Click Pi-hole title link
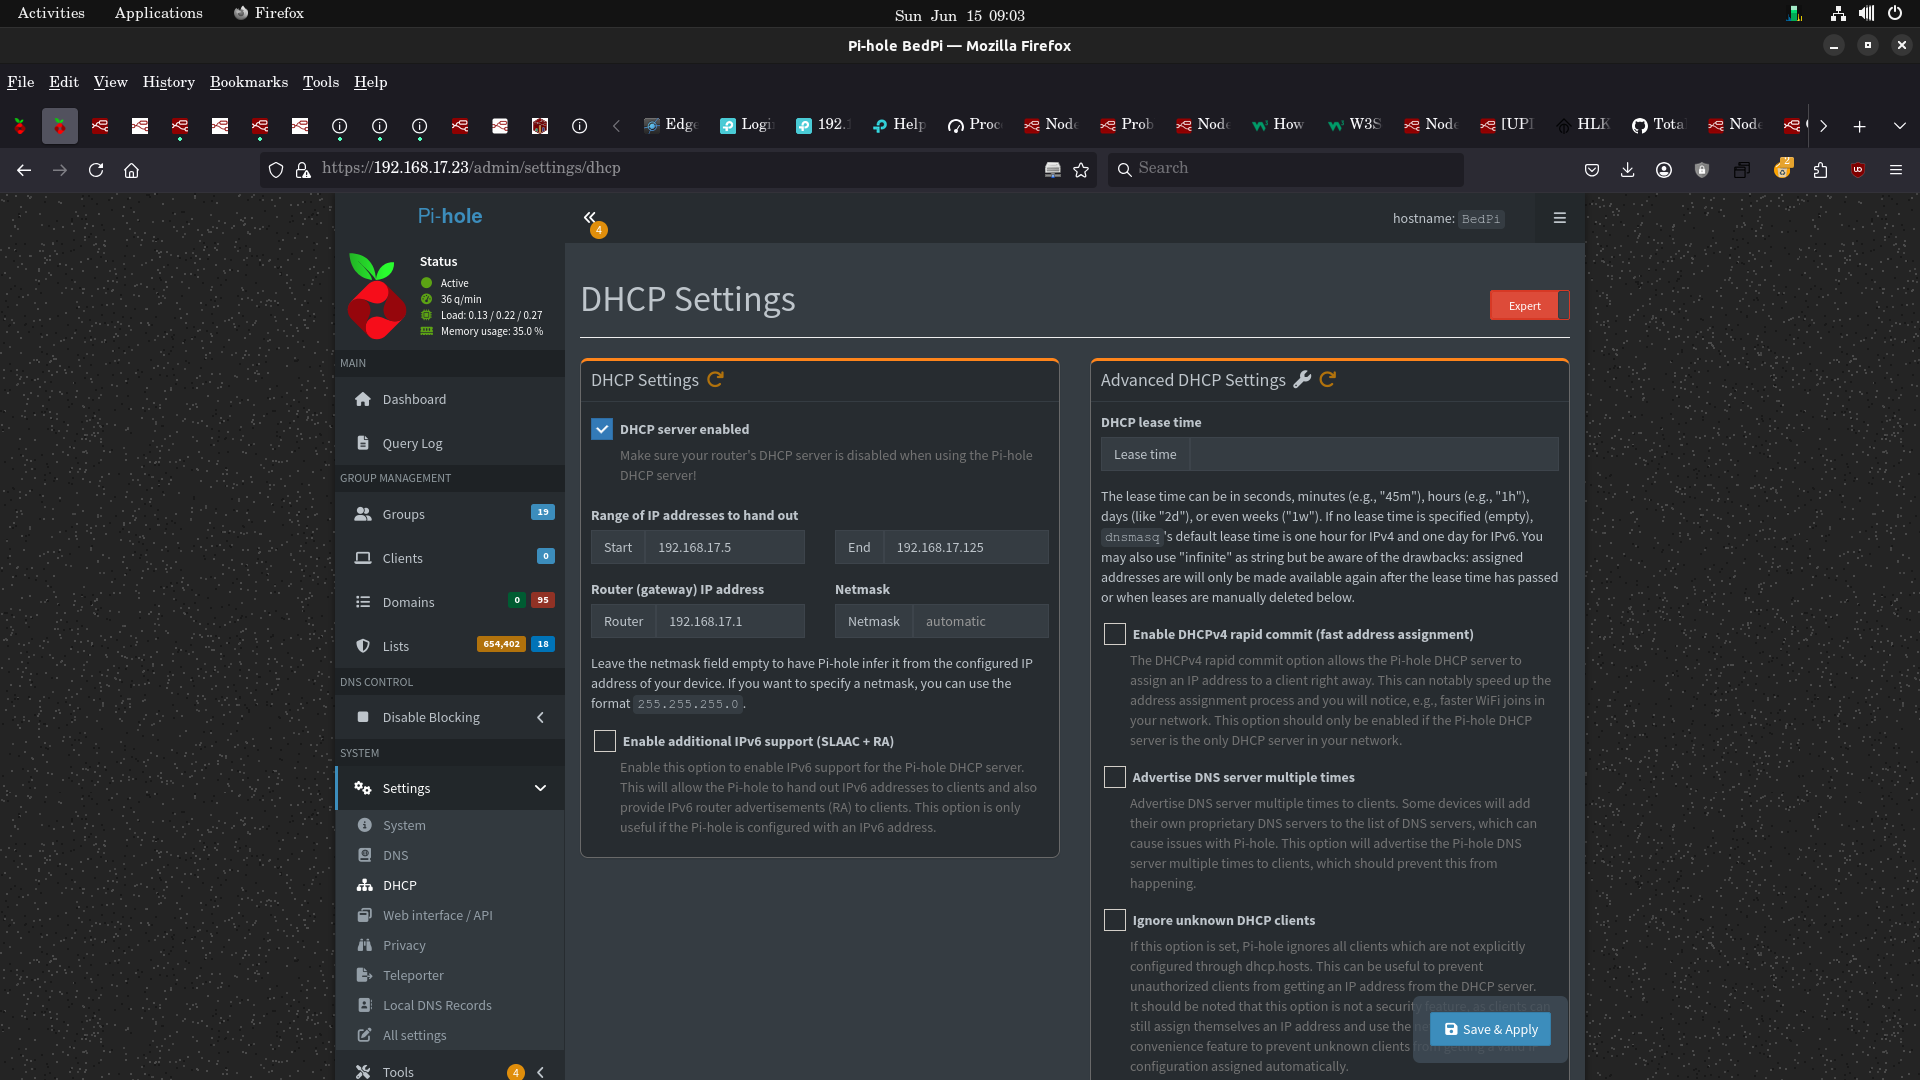This screenshot has height=1080, width=1920. pyautogui.click(x=450, y=216)
